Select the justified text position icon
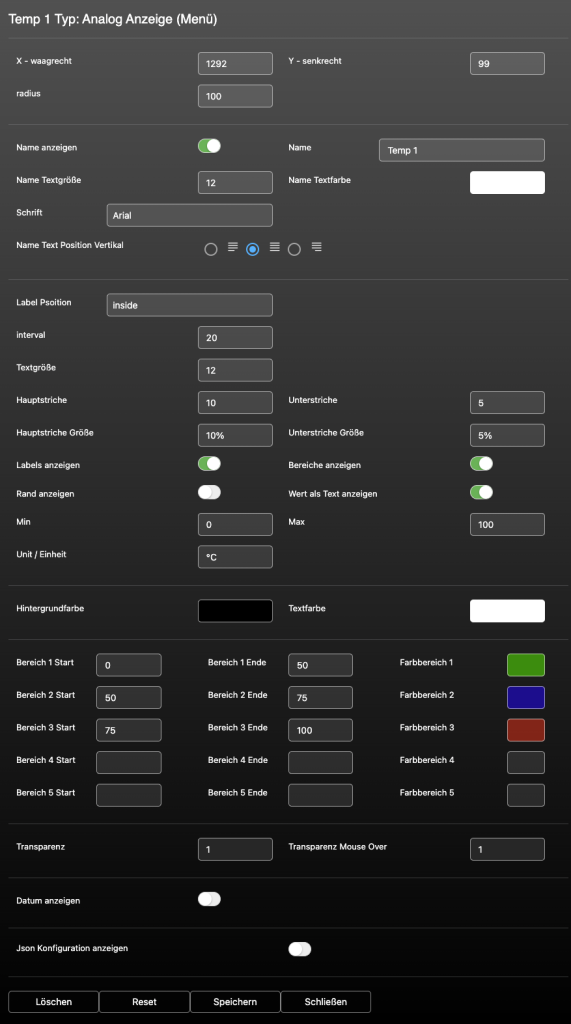The image size is (571, 1024). pyautogui.click(x=274, y=247)
